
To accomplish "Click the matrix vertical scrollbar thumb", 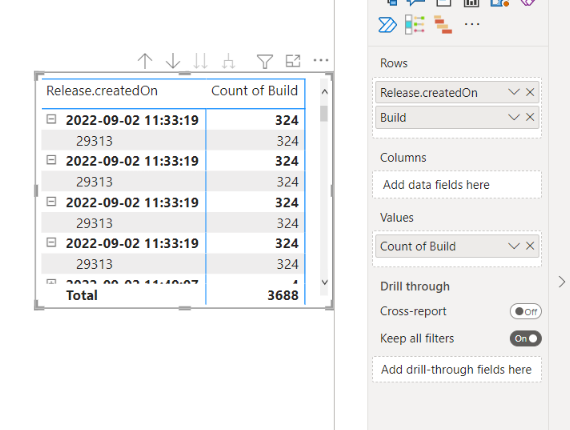I will (324, 113).
